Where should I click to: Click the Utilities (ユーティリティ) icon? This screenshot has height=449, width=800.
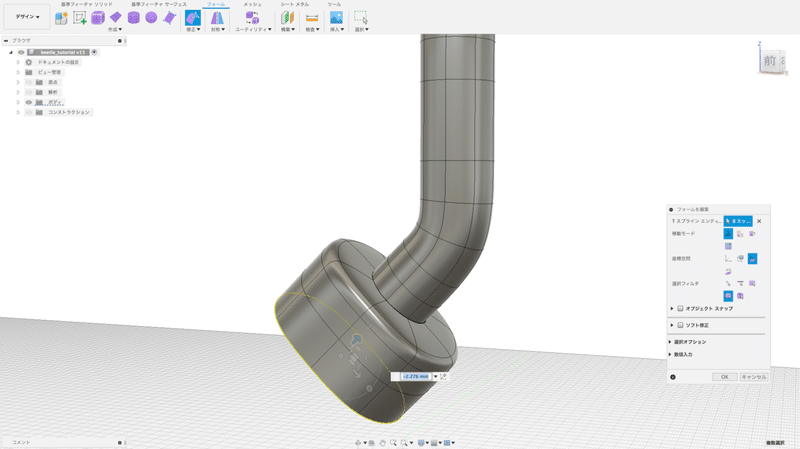coord(252,18)
